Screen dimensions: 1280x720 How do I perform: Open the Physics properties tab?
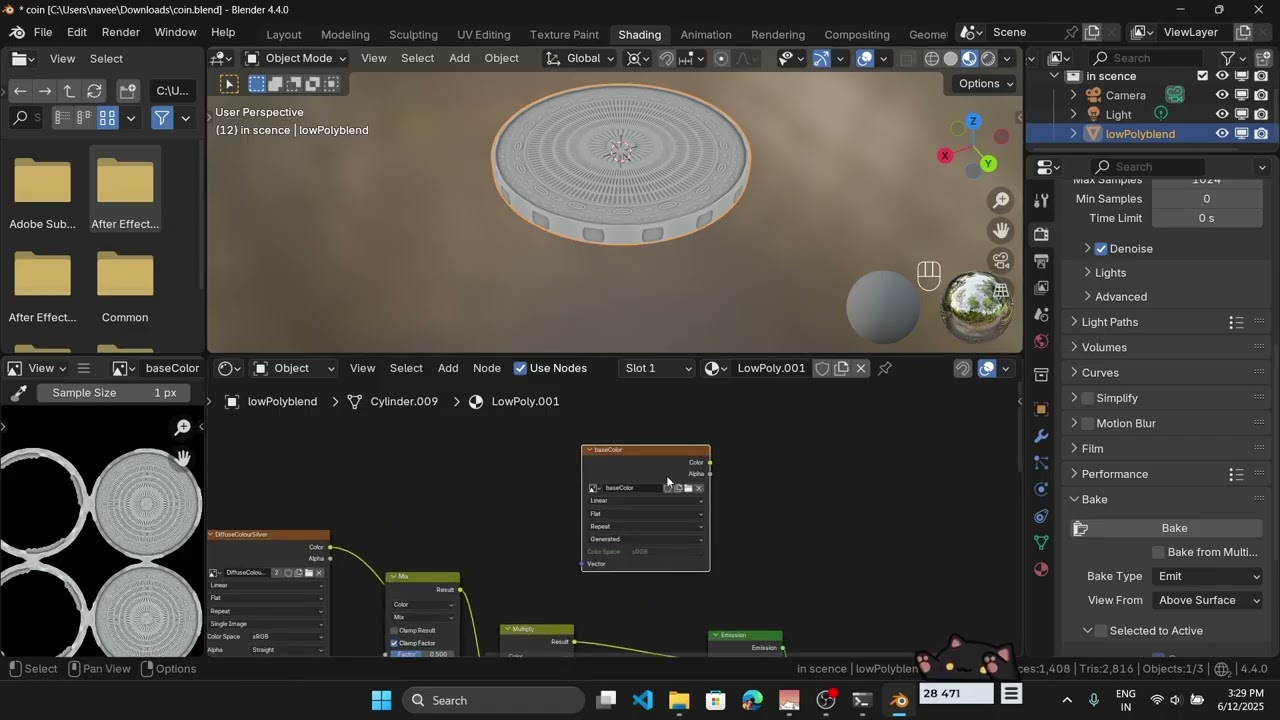coord(1041,490)
